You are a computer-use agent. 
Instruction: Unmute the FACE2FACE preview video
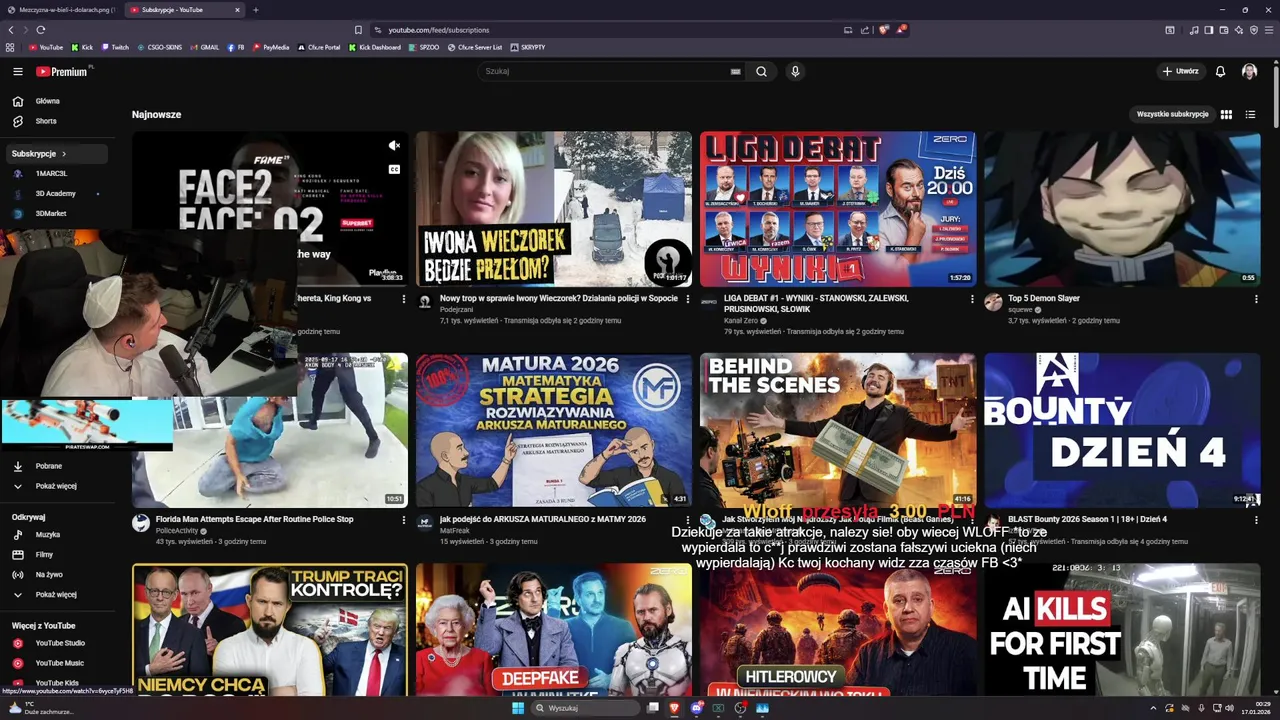(x=394, y=146)
